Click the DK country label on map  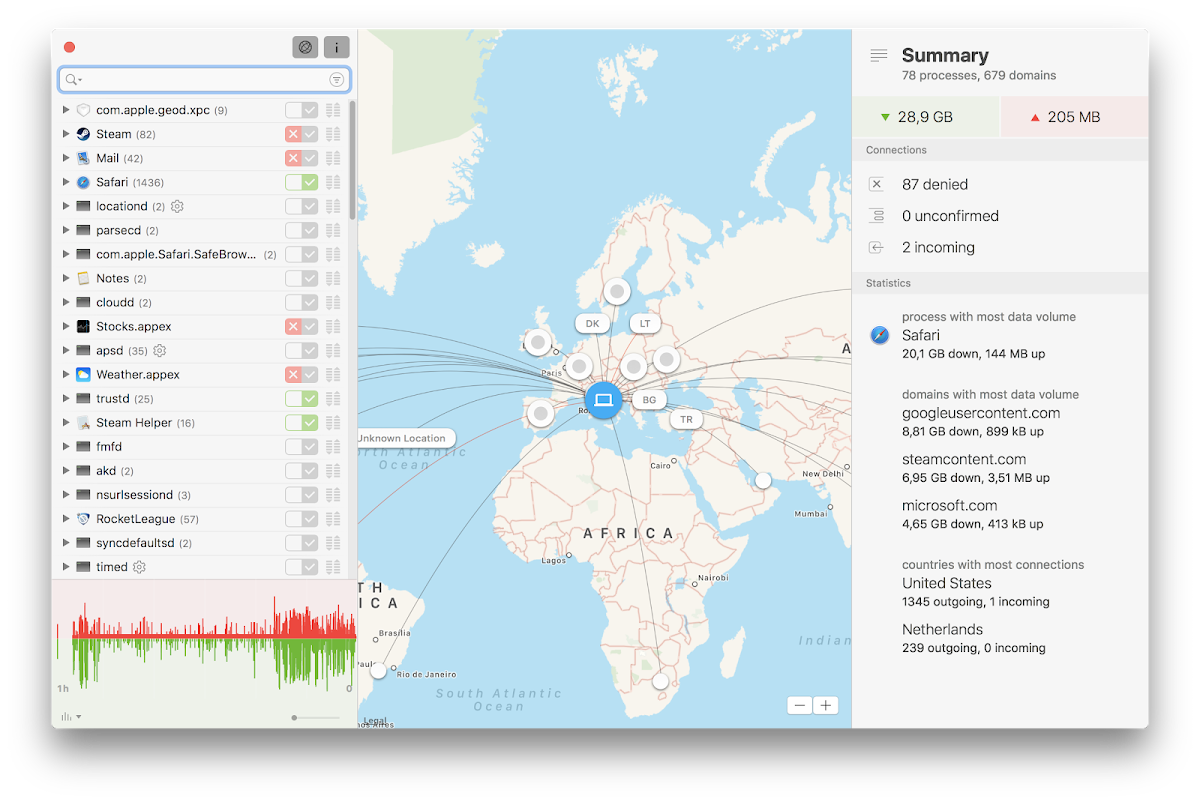(592, 323)
